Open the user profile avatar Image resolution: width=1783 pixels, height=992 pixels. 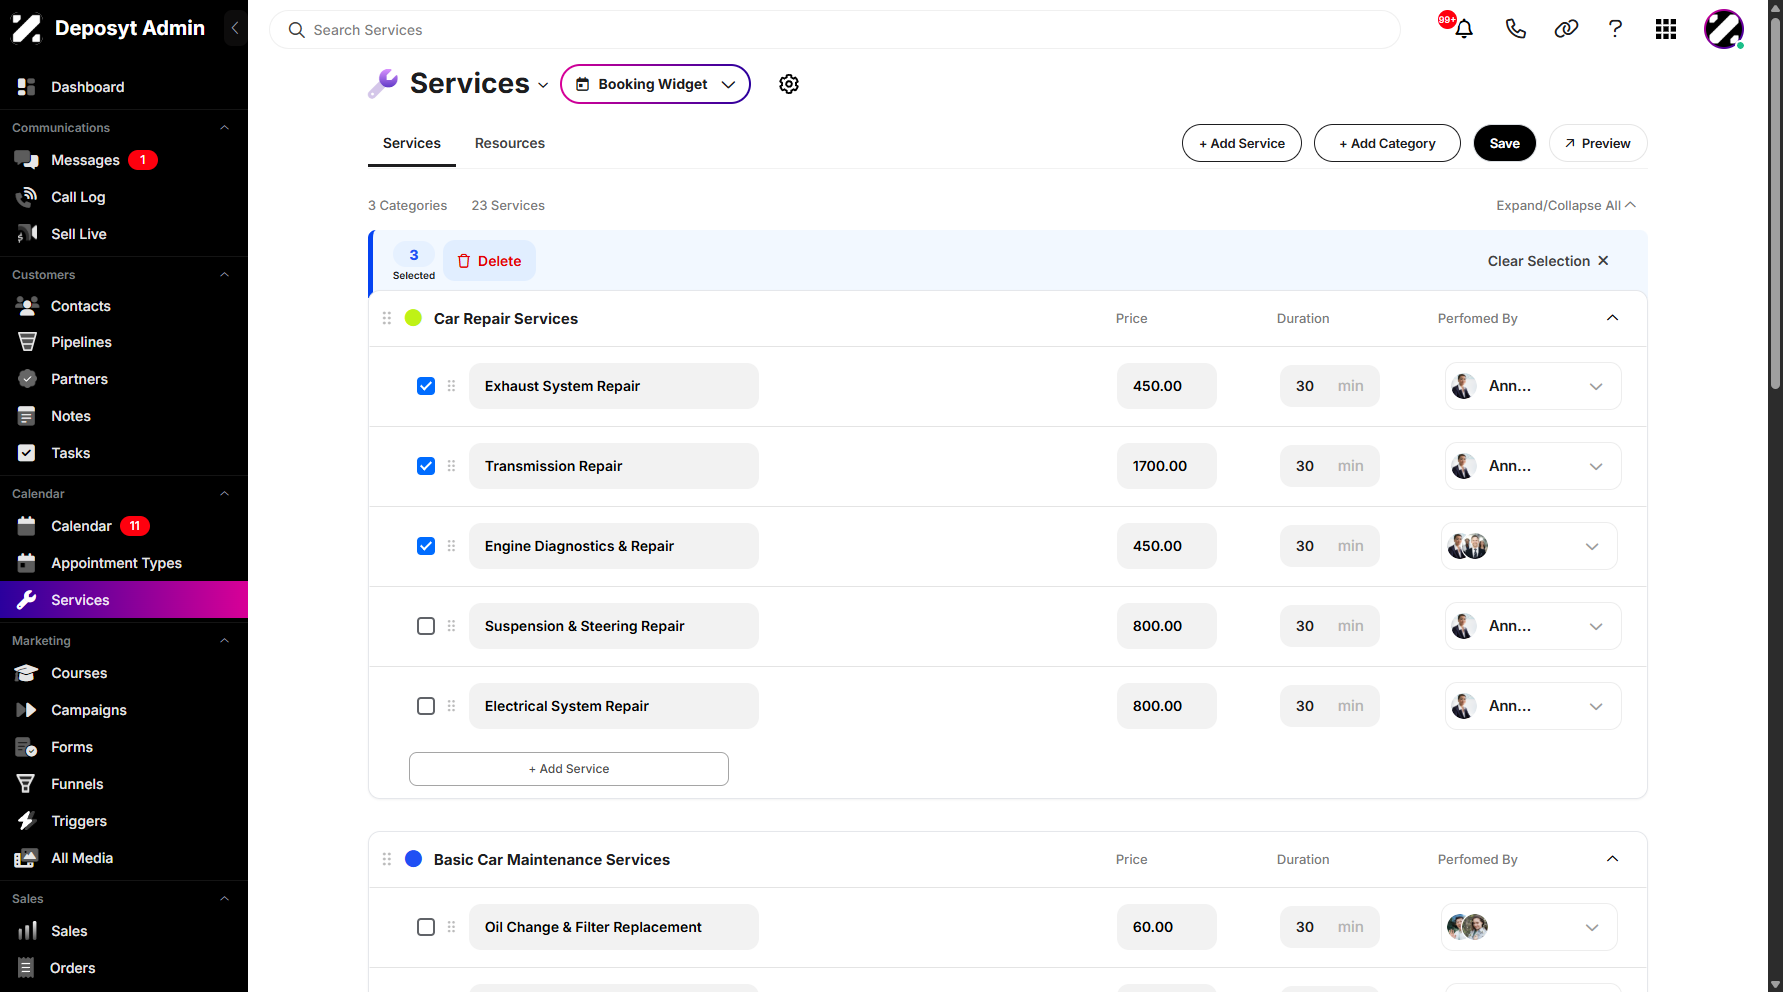pos(1724,29)
